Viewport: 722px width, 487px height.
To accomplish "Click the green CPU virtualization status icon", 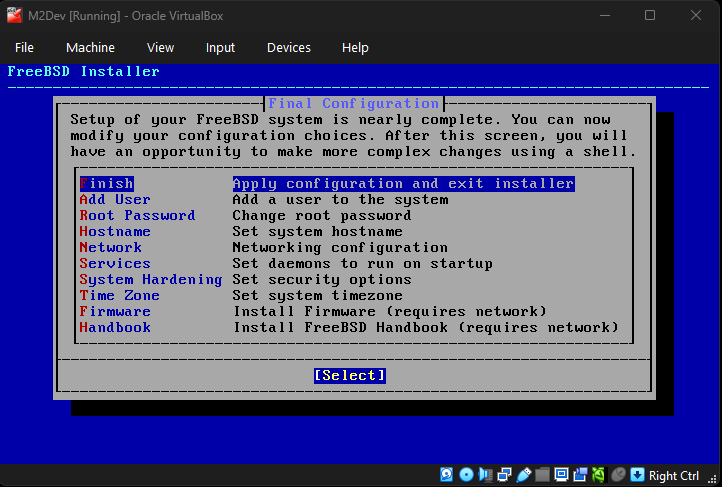I will 599,475.
